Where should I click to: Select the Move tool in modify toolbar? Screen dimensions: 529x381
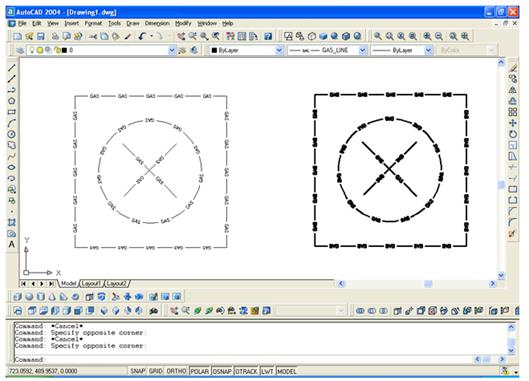512,123
